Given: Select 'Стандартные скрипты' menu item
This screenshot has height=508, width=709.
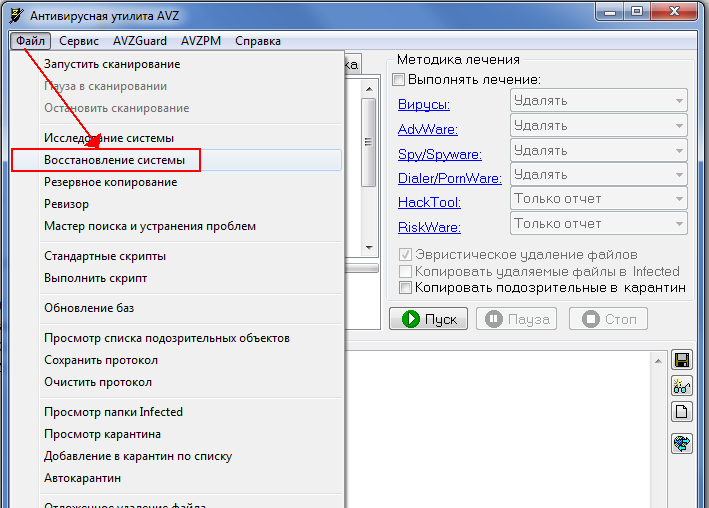Looking at the screenshot, I should pyautogui.click(x=176, y=256).
